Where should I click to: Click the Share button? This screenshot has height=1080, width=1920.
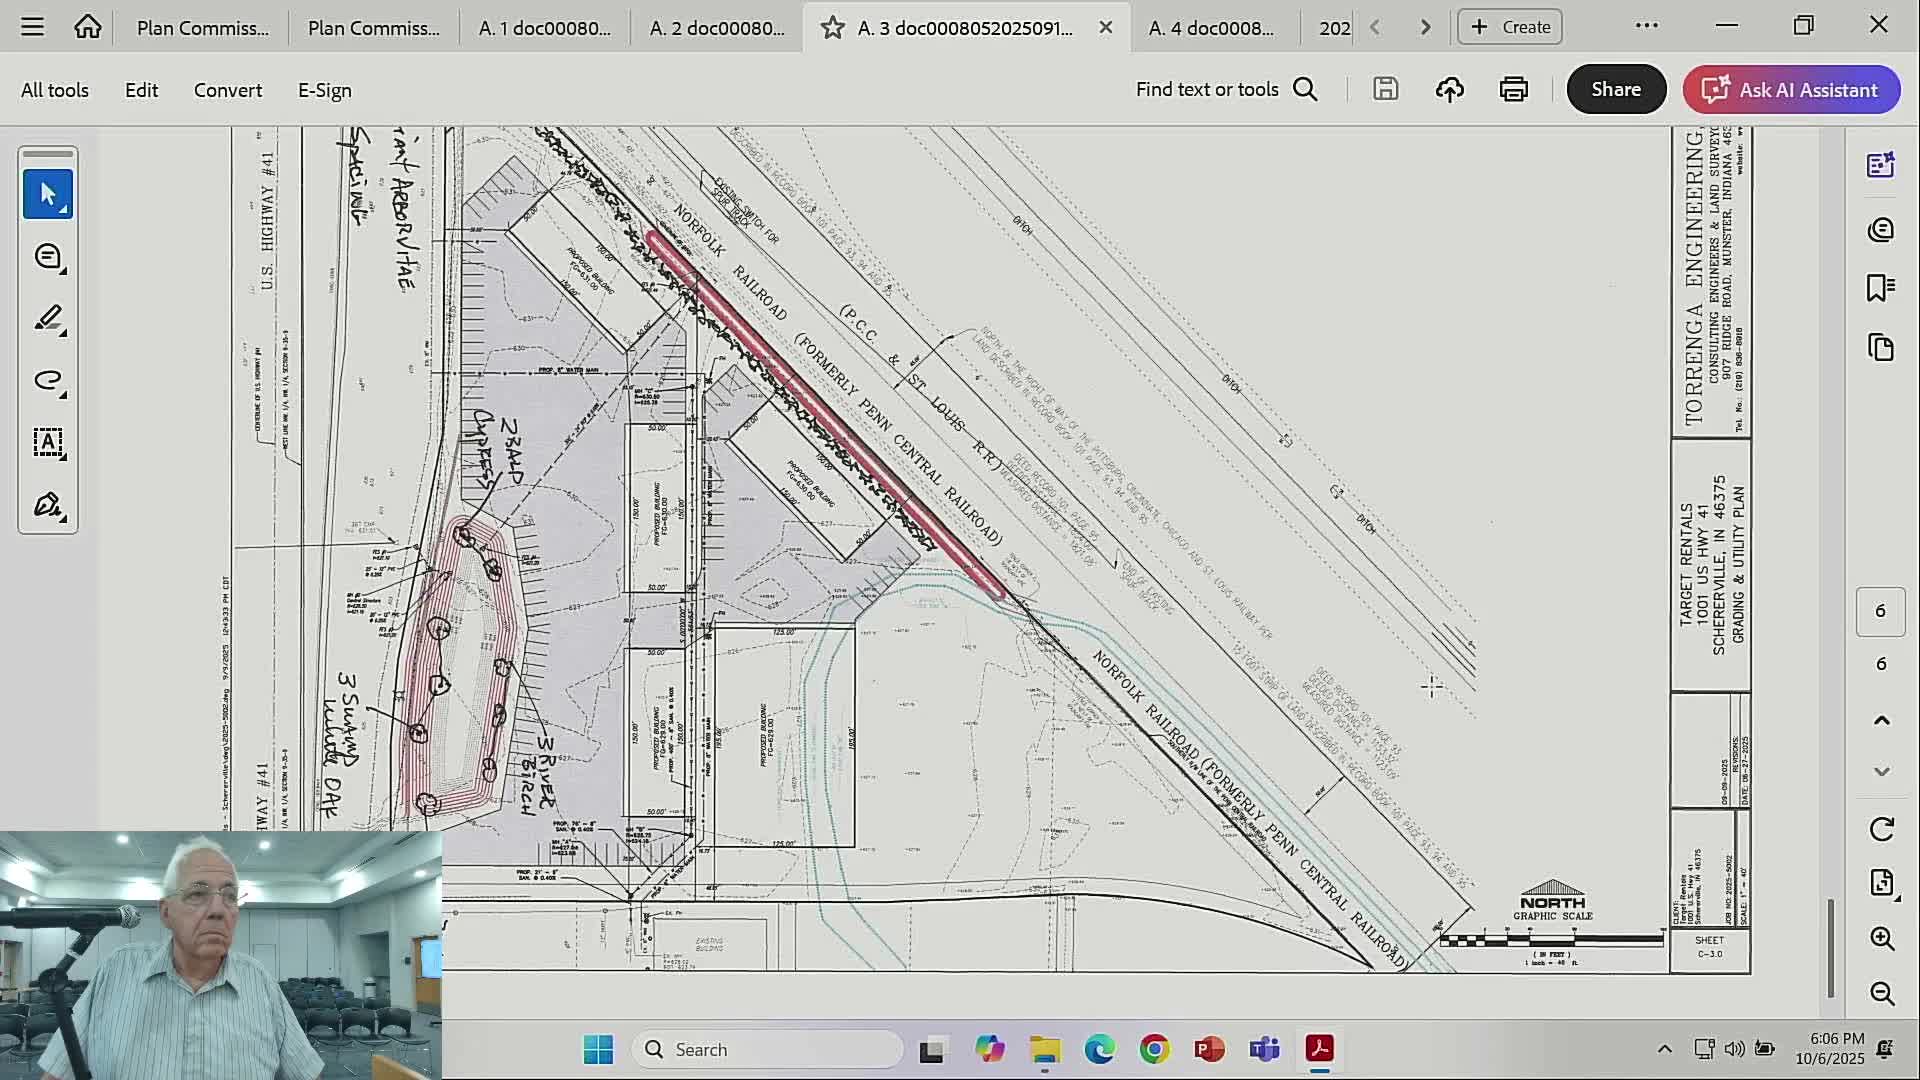(x=1615, y=90)
